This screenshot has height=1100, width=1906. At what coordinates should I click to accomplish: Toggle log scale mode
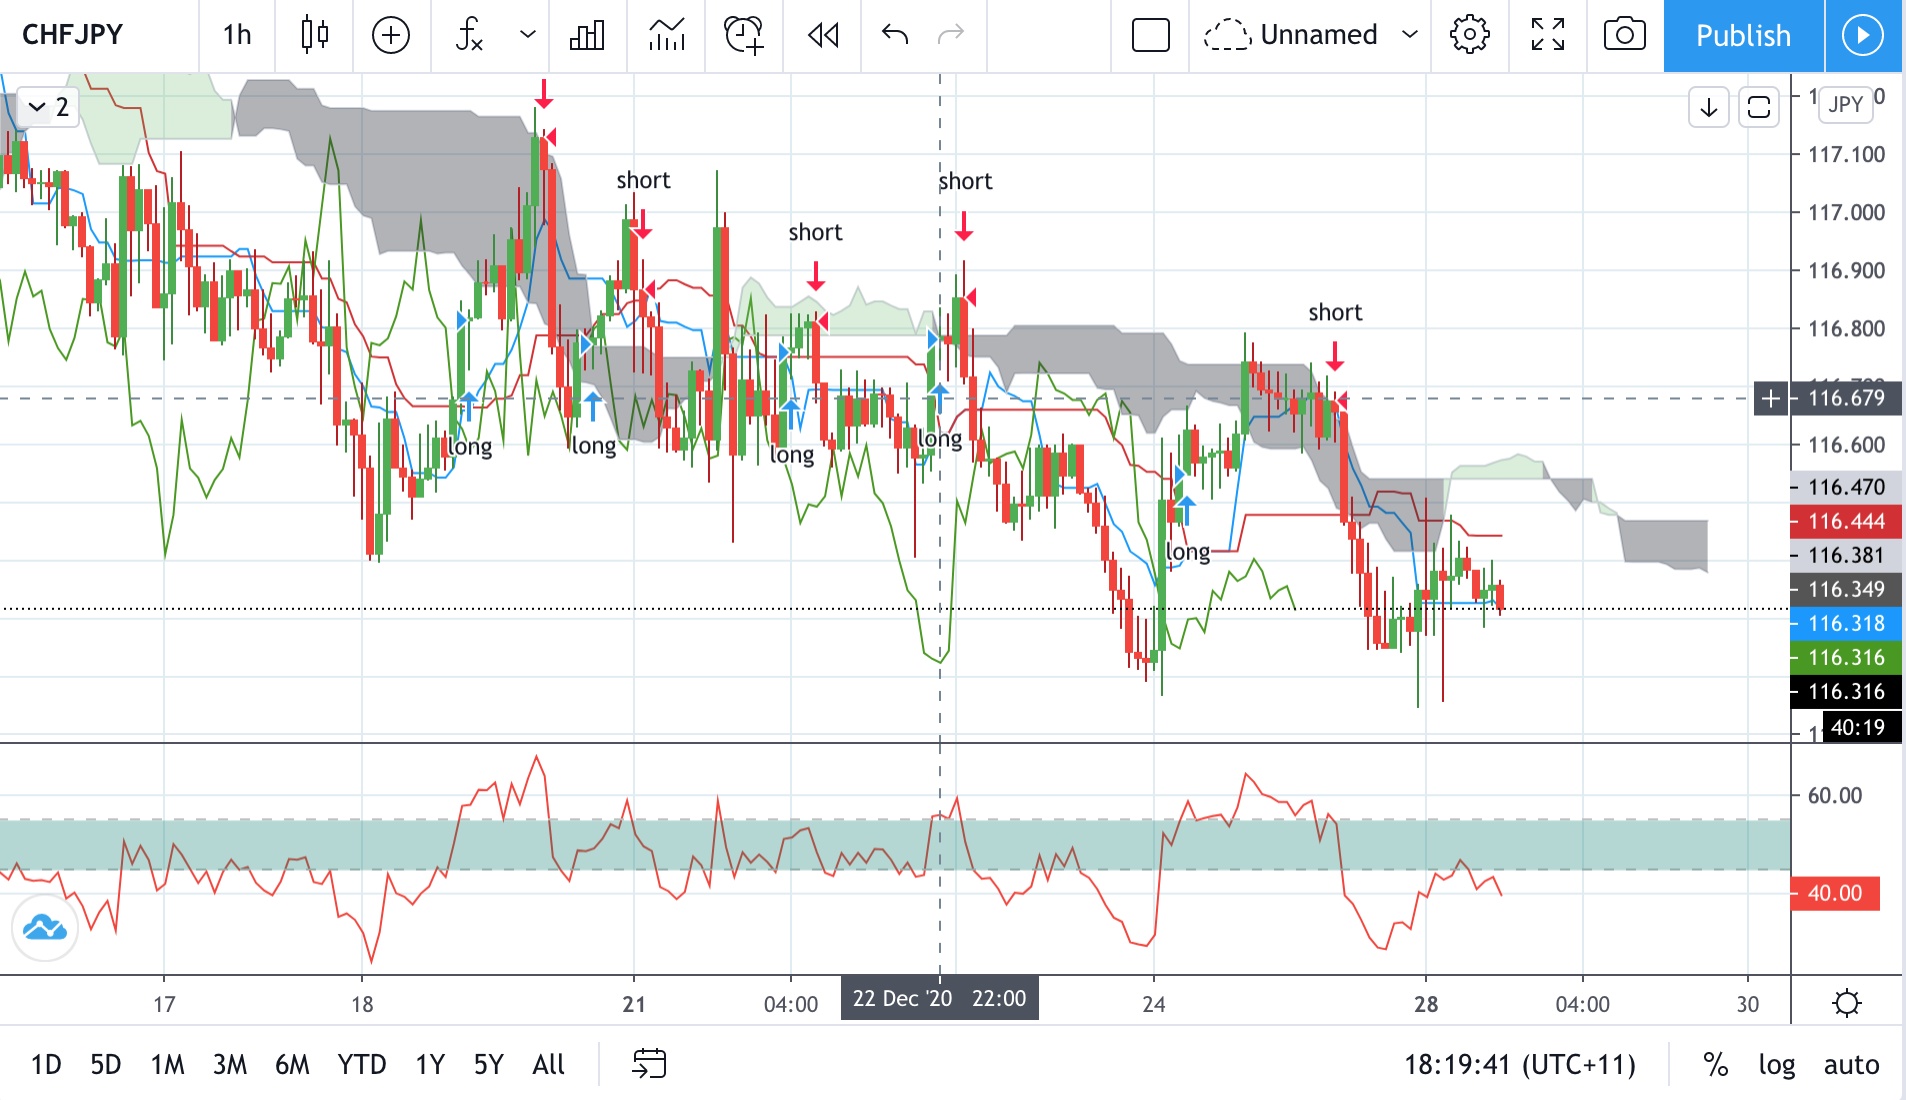pos(1777,1064)
